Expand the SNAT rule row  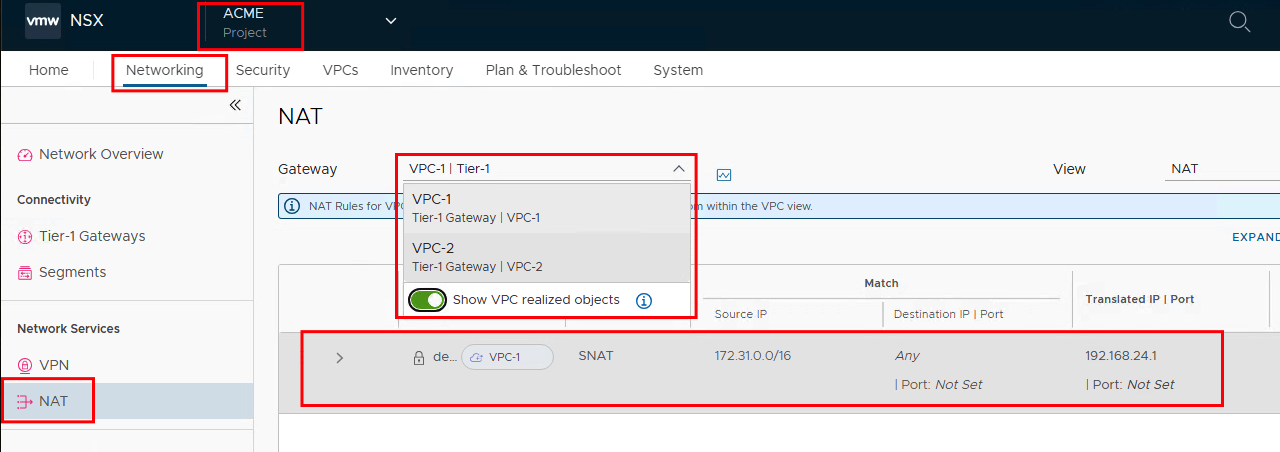tap(339, 357)
